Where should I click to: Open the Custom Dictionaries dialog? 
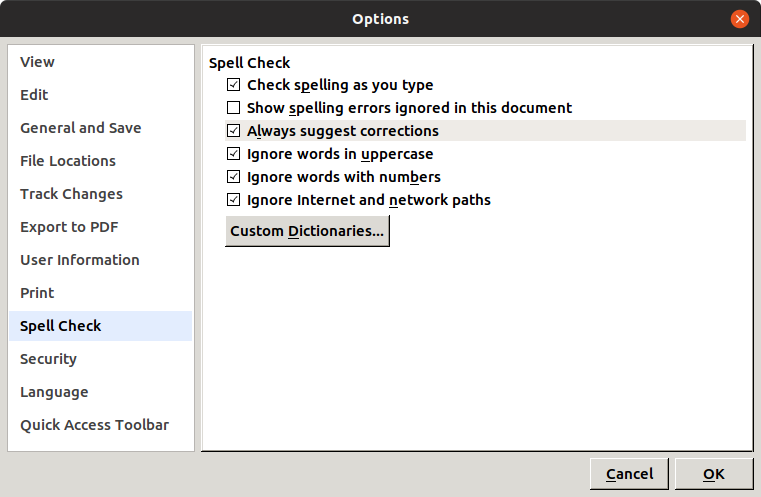tap(307, 232)
